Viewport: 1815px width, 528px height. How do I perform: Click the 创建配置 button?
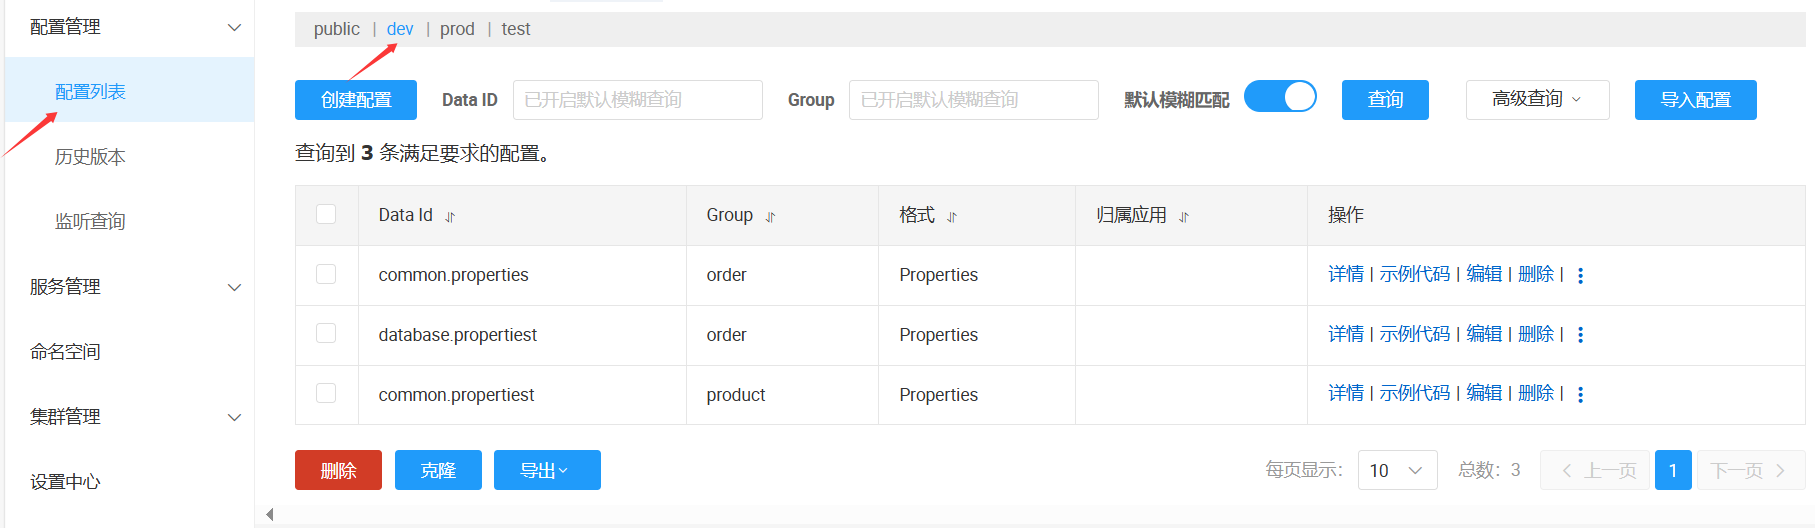[356, 100]
